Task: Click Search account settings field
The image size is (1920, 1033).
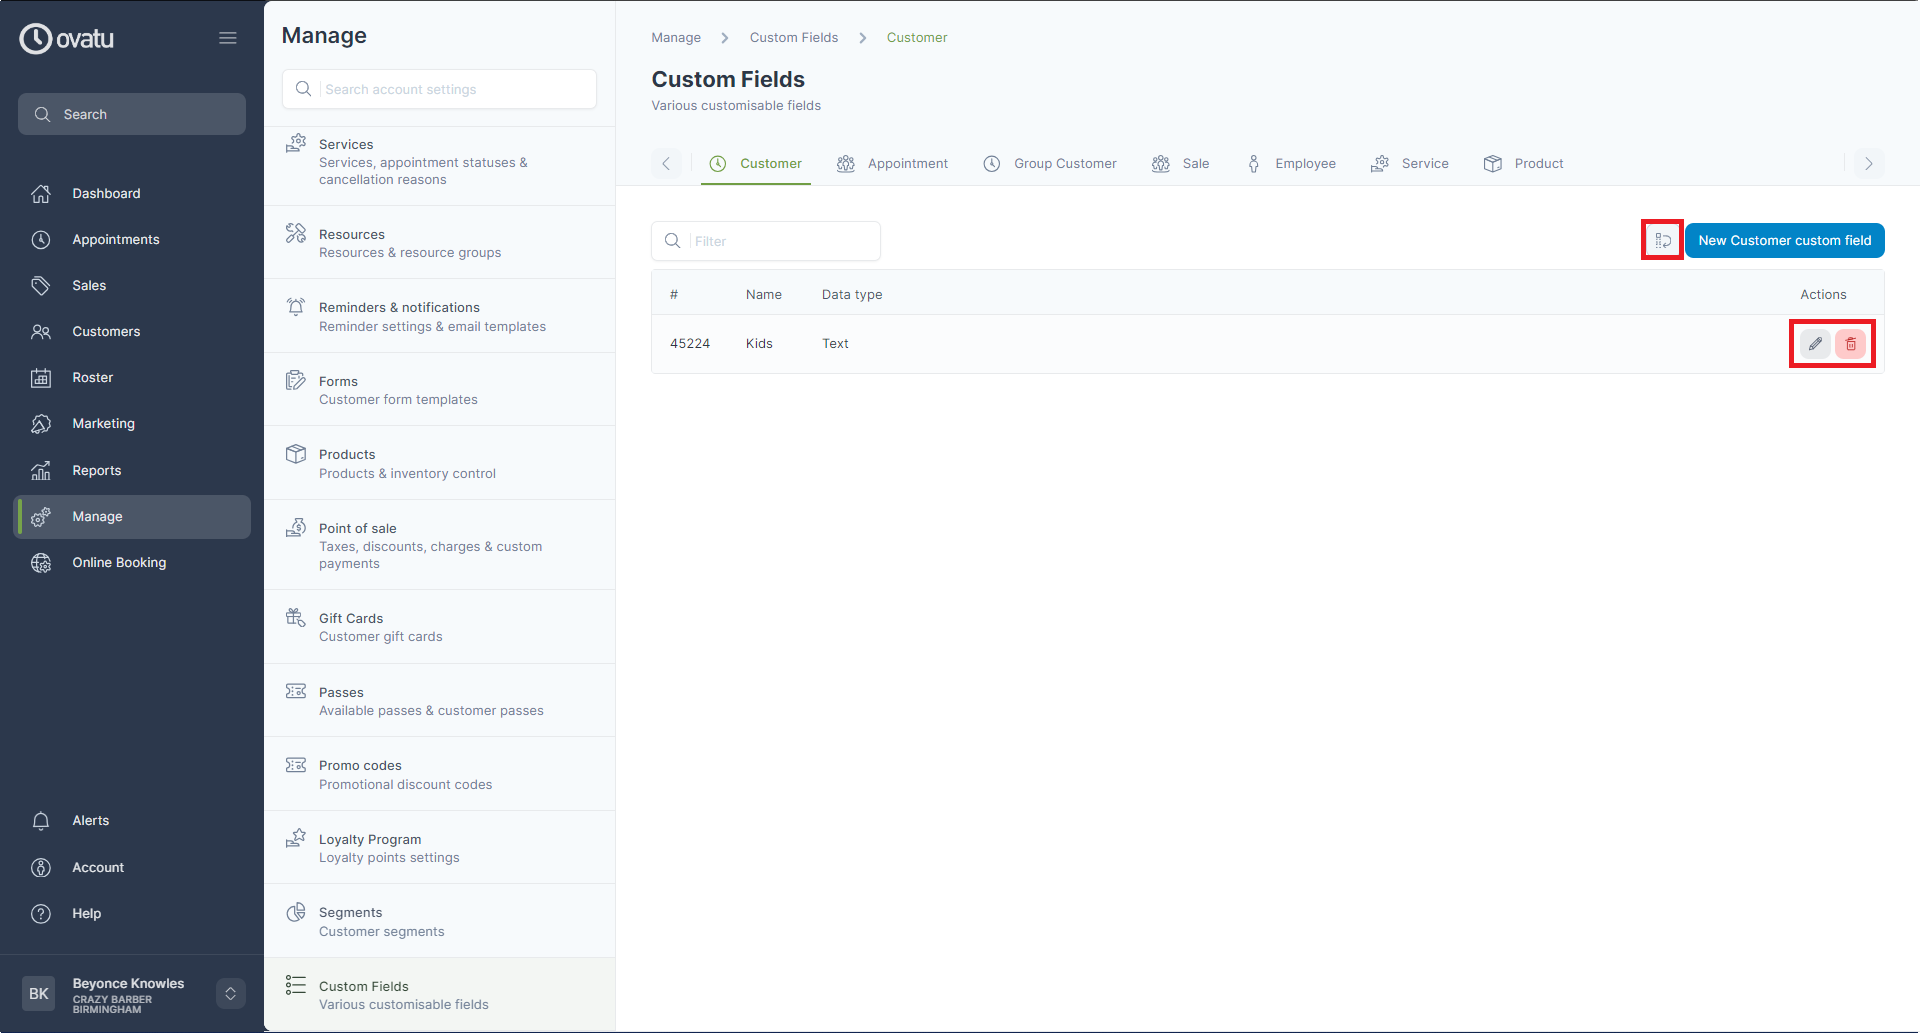Action: click(x=439, y=89)
